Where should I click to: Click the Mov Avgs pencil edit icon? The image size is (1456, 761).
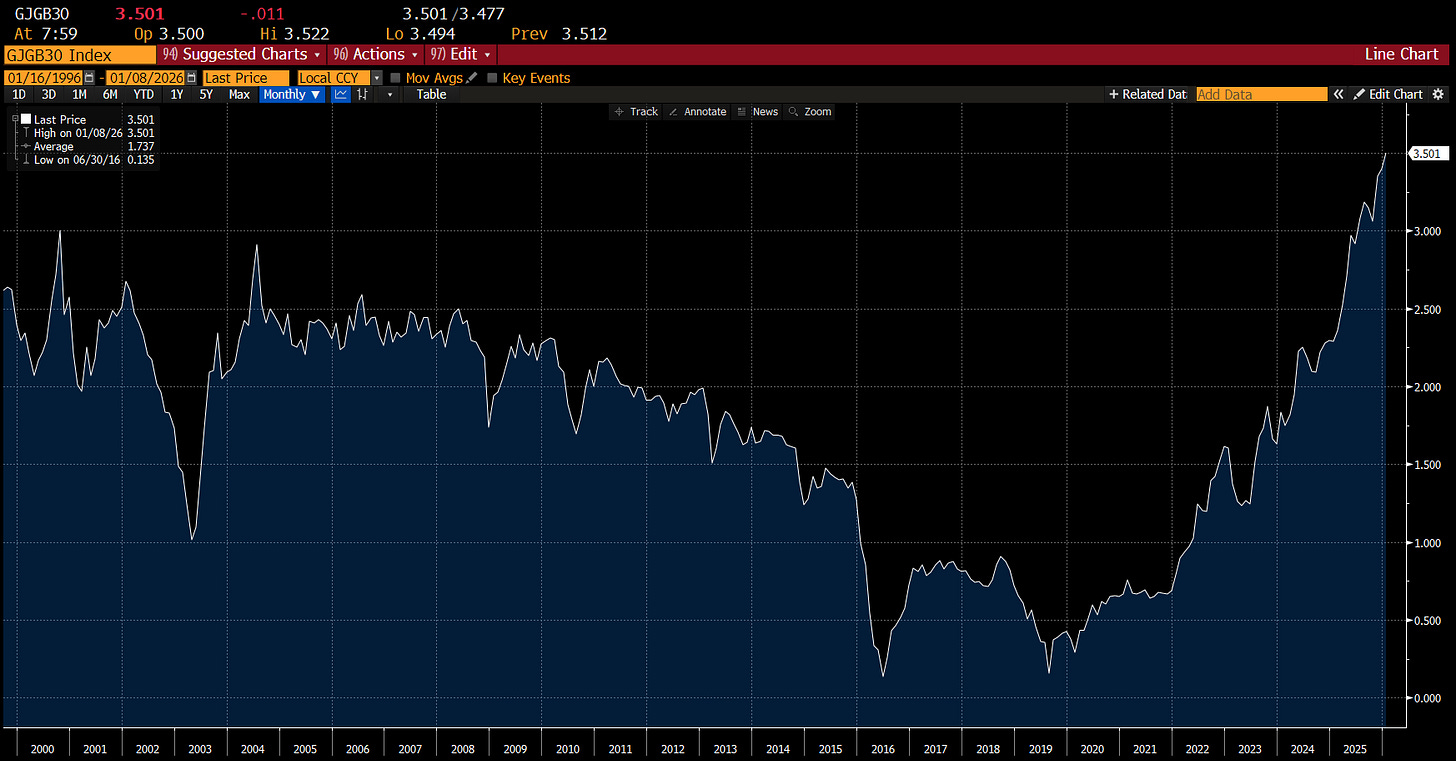pos(472,78)
